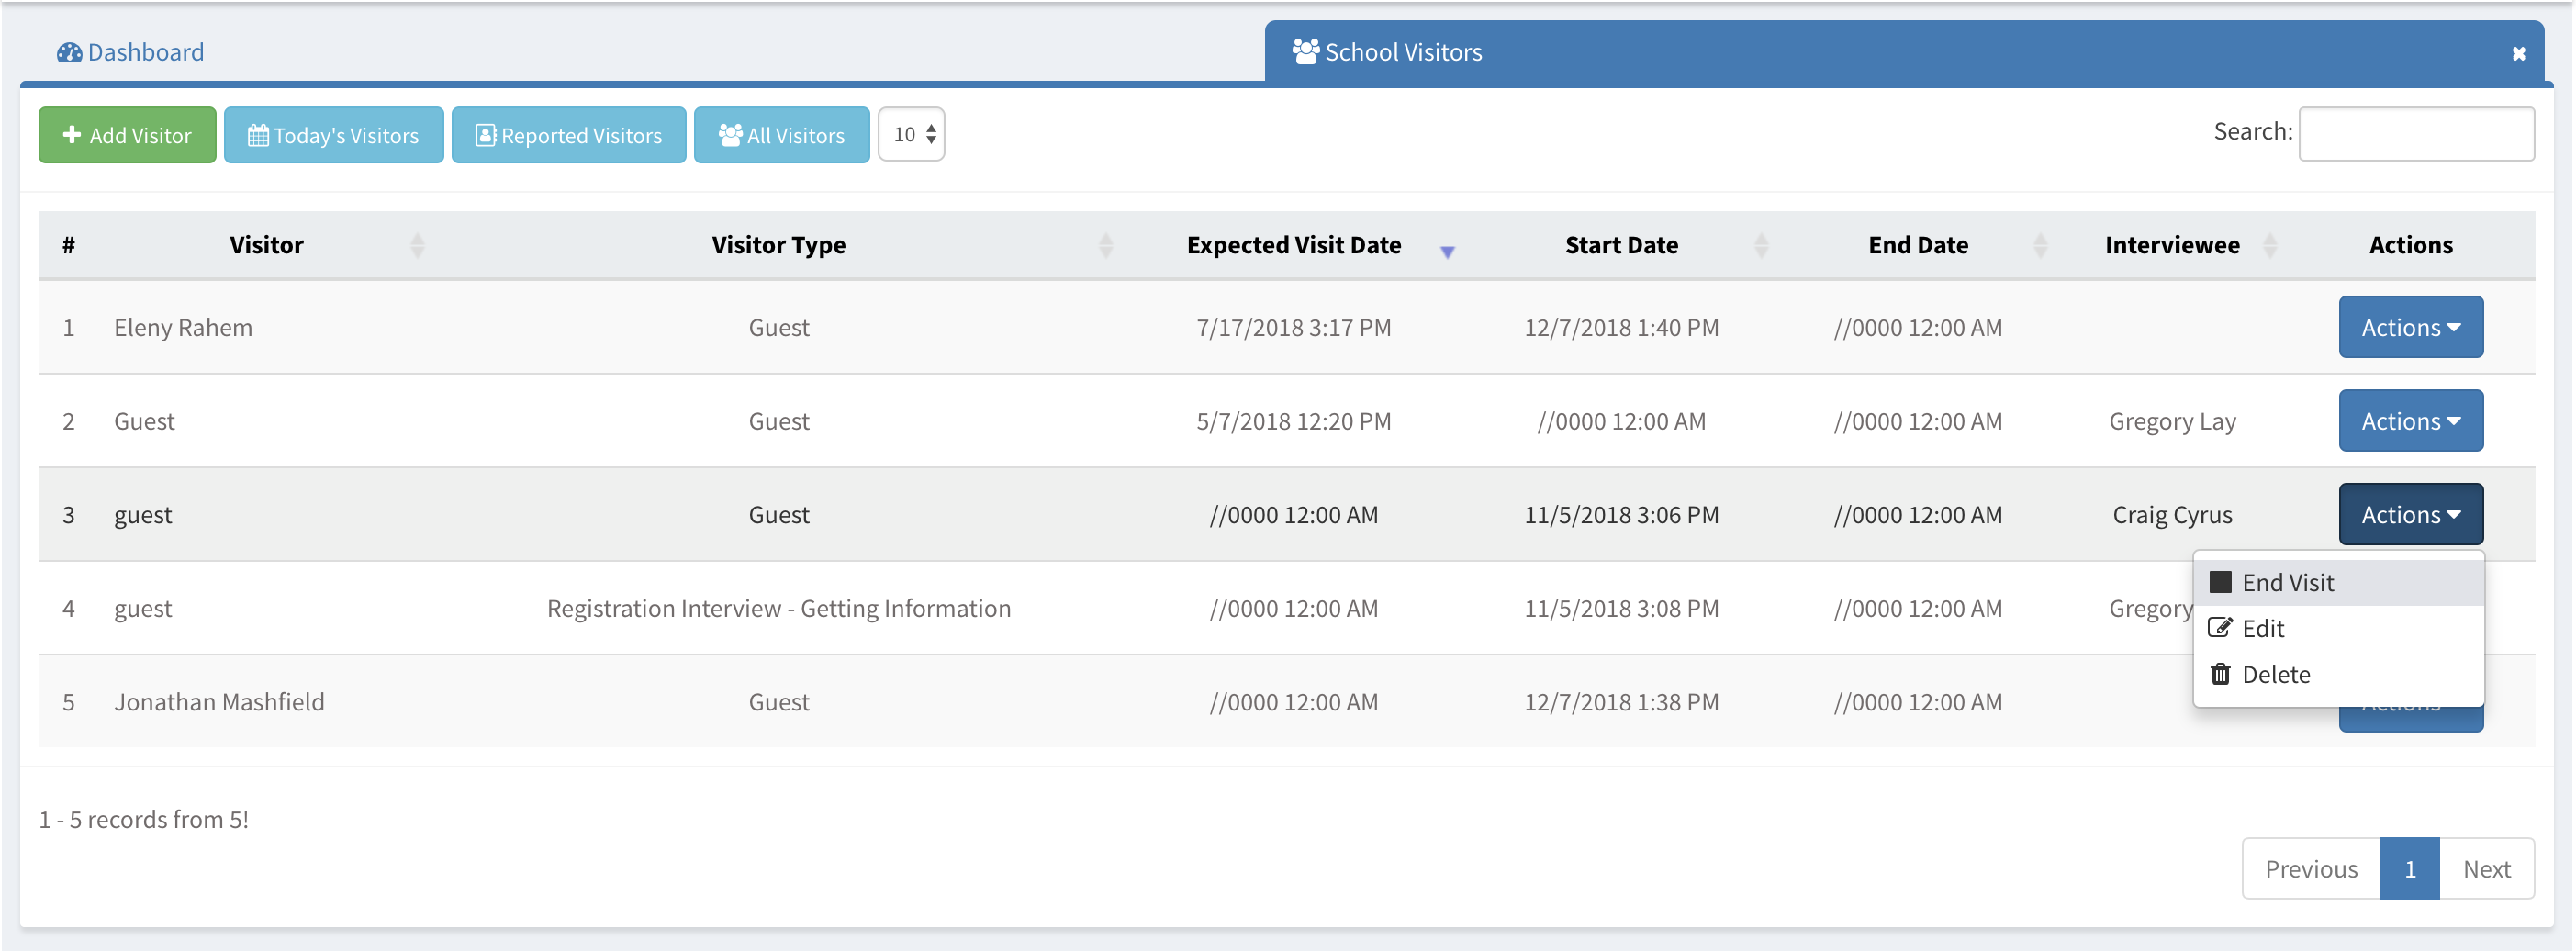This screenshot has height=951, width=2576.
Task: Expand Actions dropdown for row 2 Guest
Action: pyautogui.click(x=2410, y=421)
